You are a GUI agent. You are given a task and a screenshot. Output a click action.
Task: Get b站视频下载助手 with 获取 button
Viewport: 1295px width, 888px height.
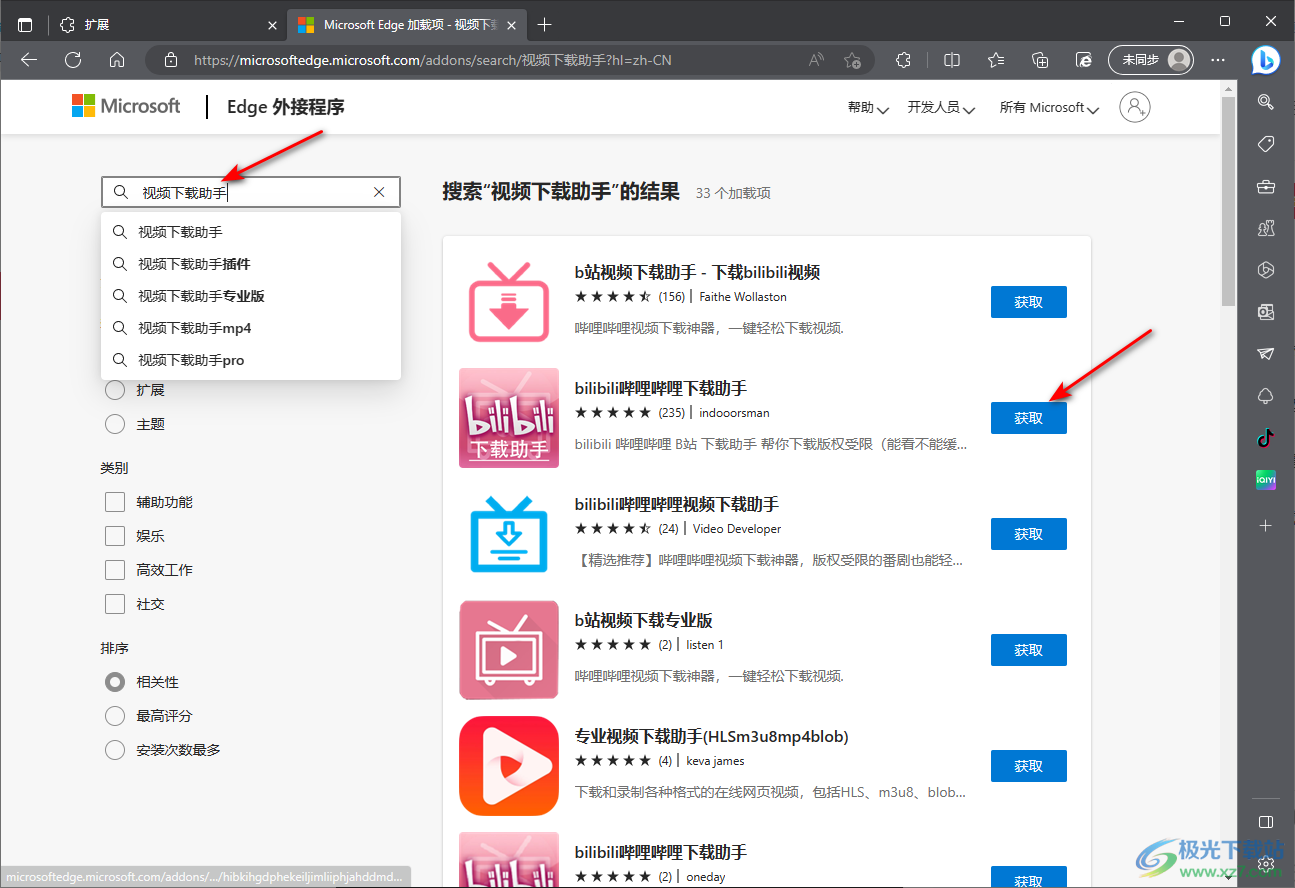click(x=1028, y=302)
